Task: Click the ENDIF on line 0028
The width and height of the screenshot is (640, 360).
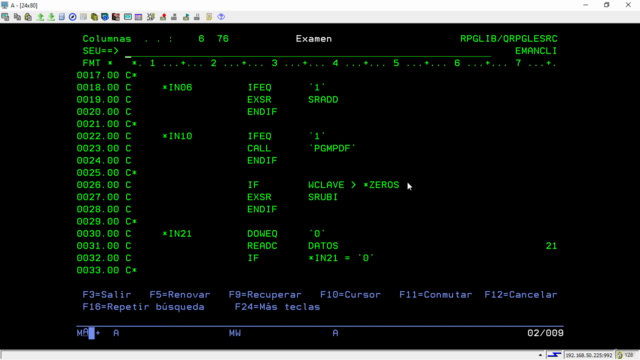Action: click(x=262, y=209)
